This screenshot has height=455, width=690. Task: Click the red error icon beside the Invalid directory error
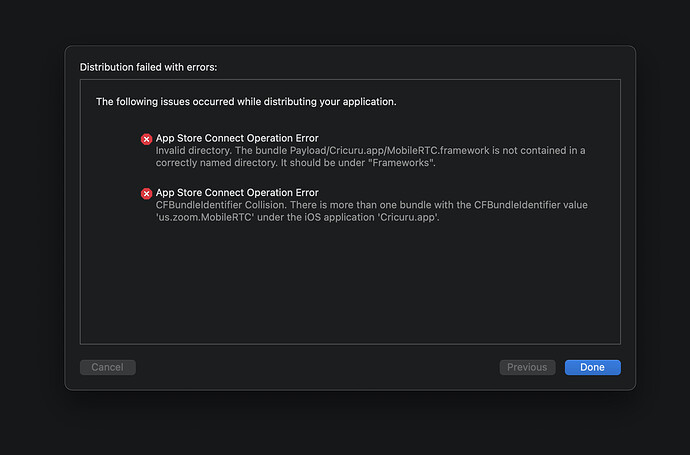pos(146,139)
